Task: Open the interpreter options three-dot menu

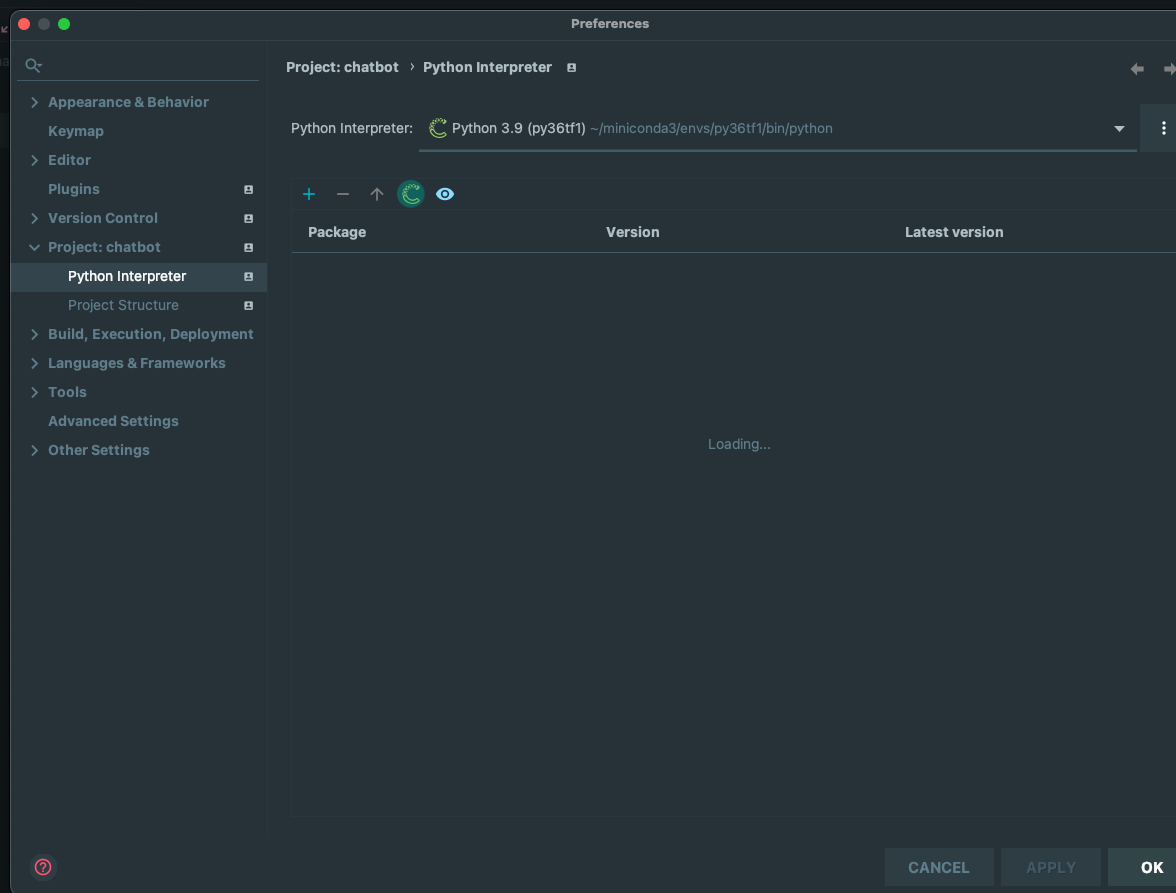Action: click(x=1162, y=128)
